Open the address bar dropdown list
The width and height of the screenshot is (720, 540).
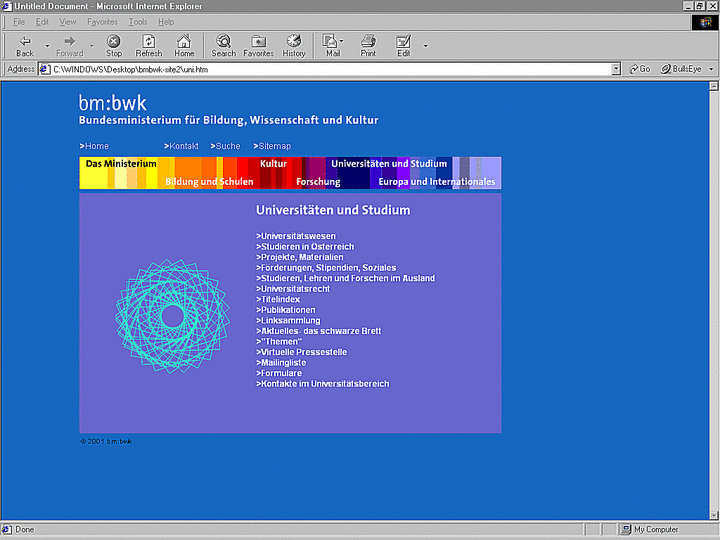(x=616, y=69)
